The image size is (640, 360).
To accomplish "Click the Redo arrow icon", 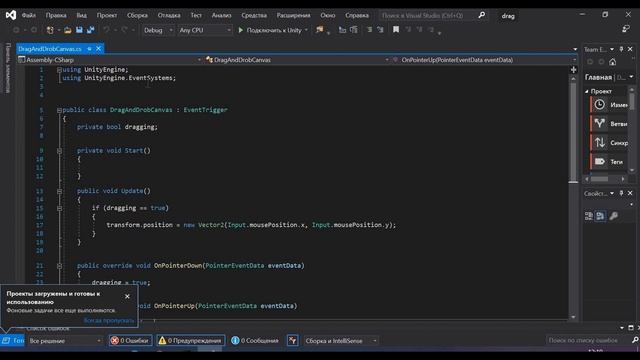I will point(124,30).
